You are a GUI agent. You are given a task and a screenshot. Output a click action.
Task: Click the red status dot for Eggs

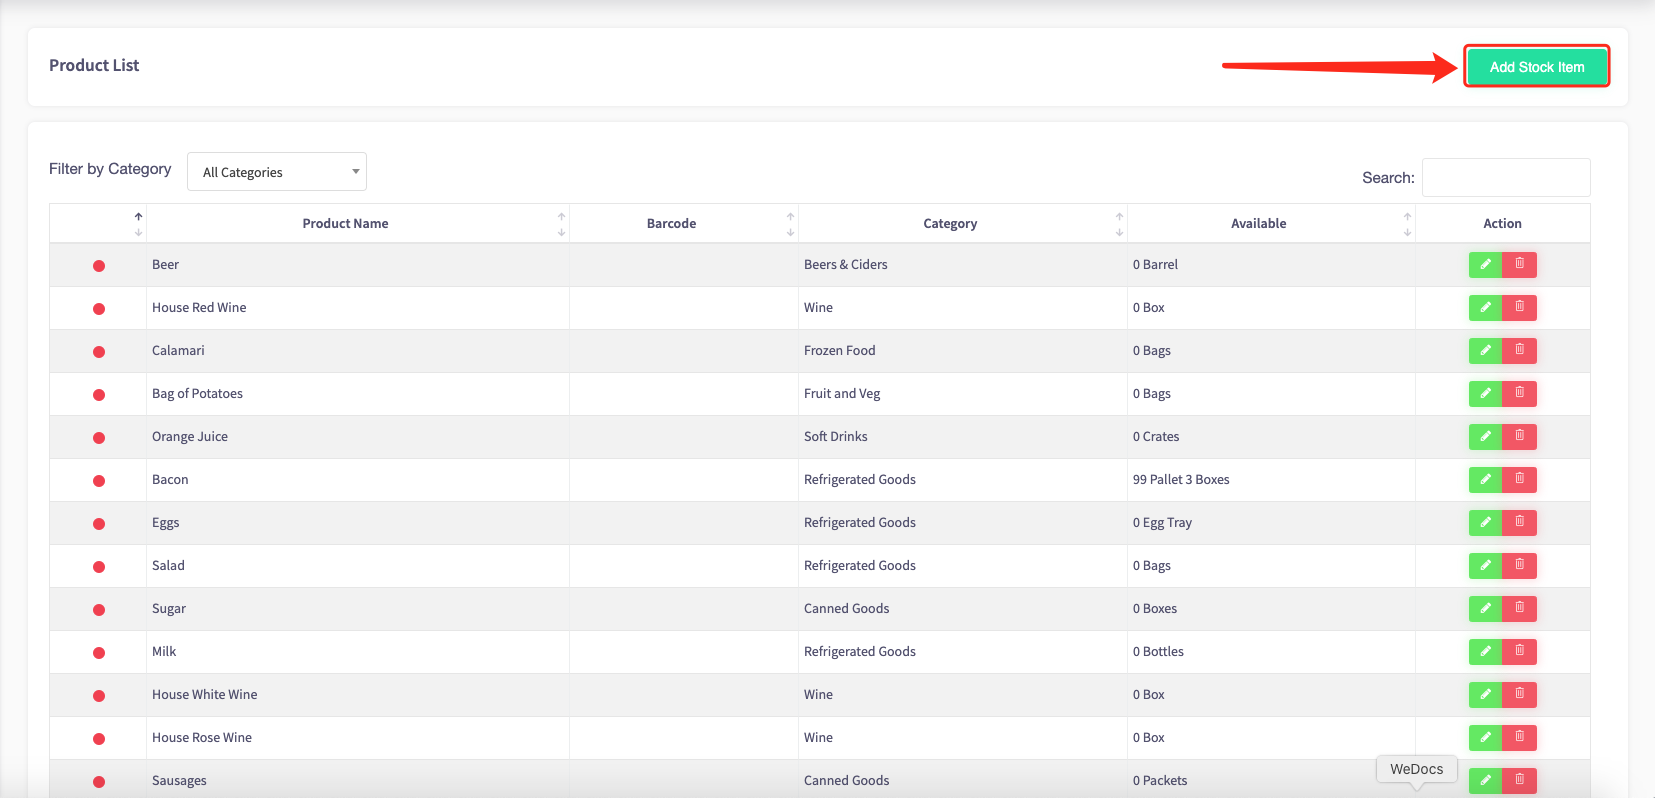pos(99,524)
